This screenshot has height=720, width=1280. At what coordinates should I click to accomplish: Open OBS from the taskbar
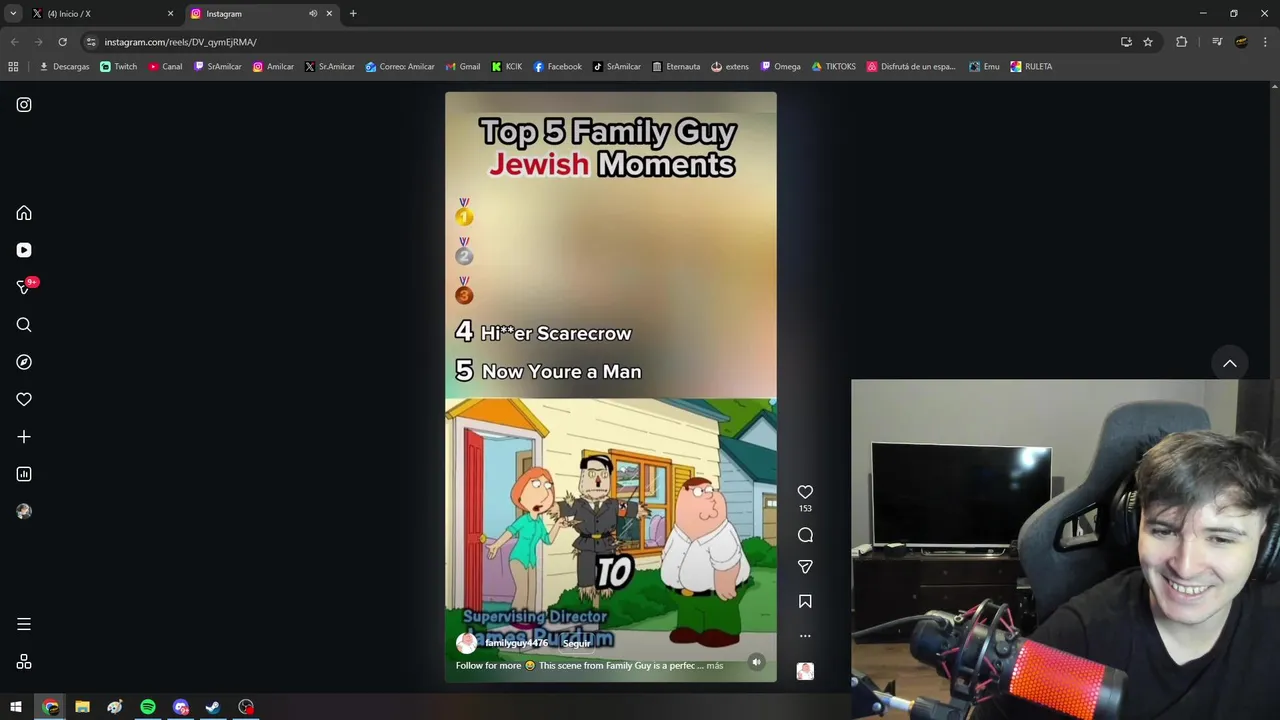[246, 707]
